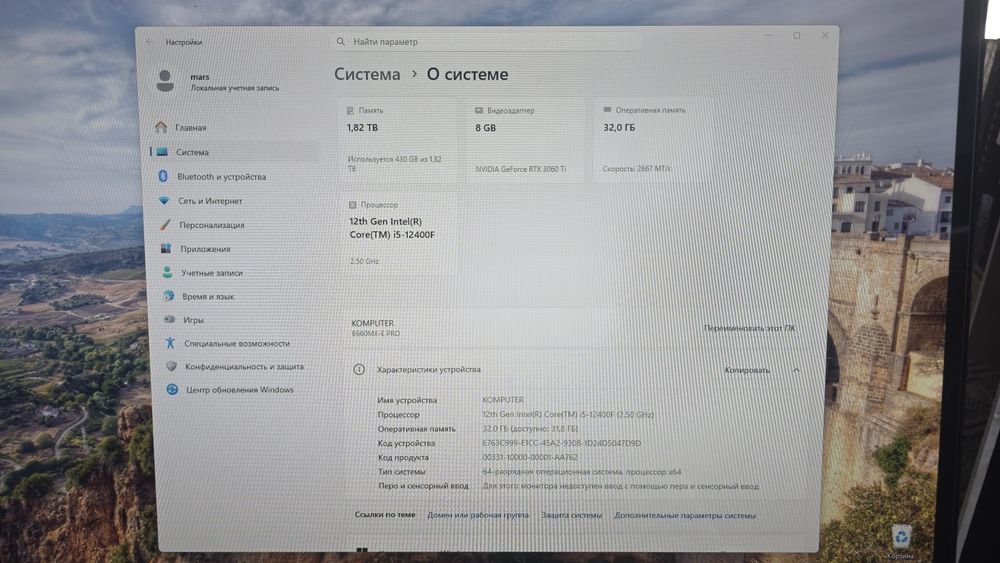Viewport: 1000px width, 563px height.
Task: Click the search magnifier icon
Action: pos(341,41)
